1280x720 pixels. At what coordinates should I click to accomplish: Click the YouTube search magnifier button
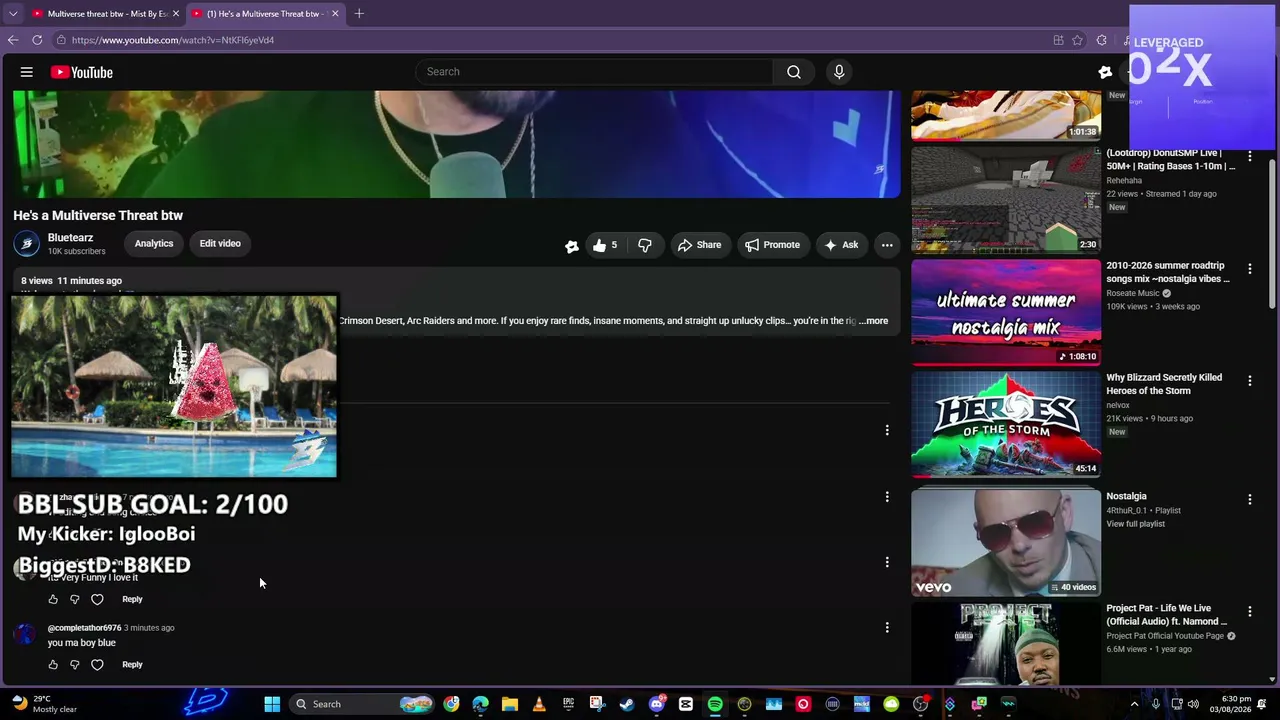(x=794, y=72)
